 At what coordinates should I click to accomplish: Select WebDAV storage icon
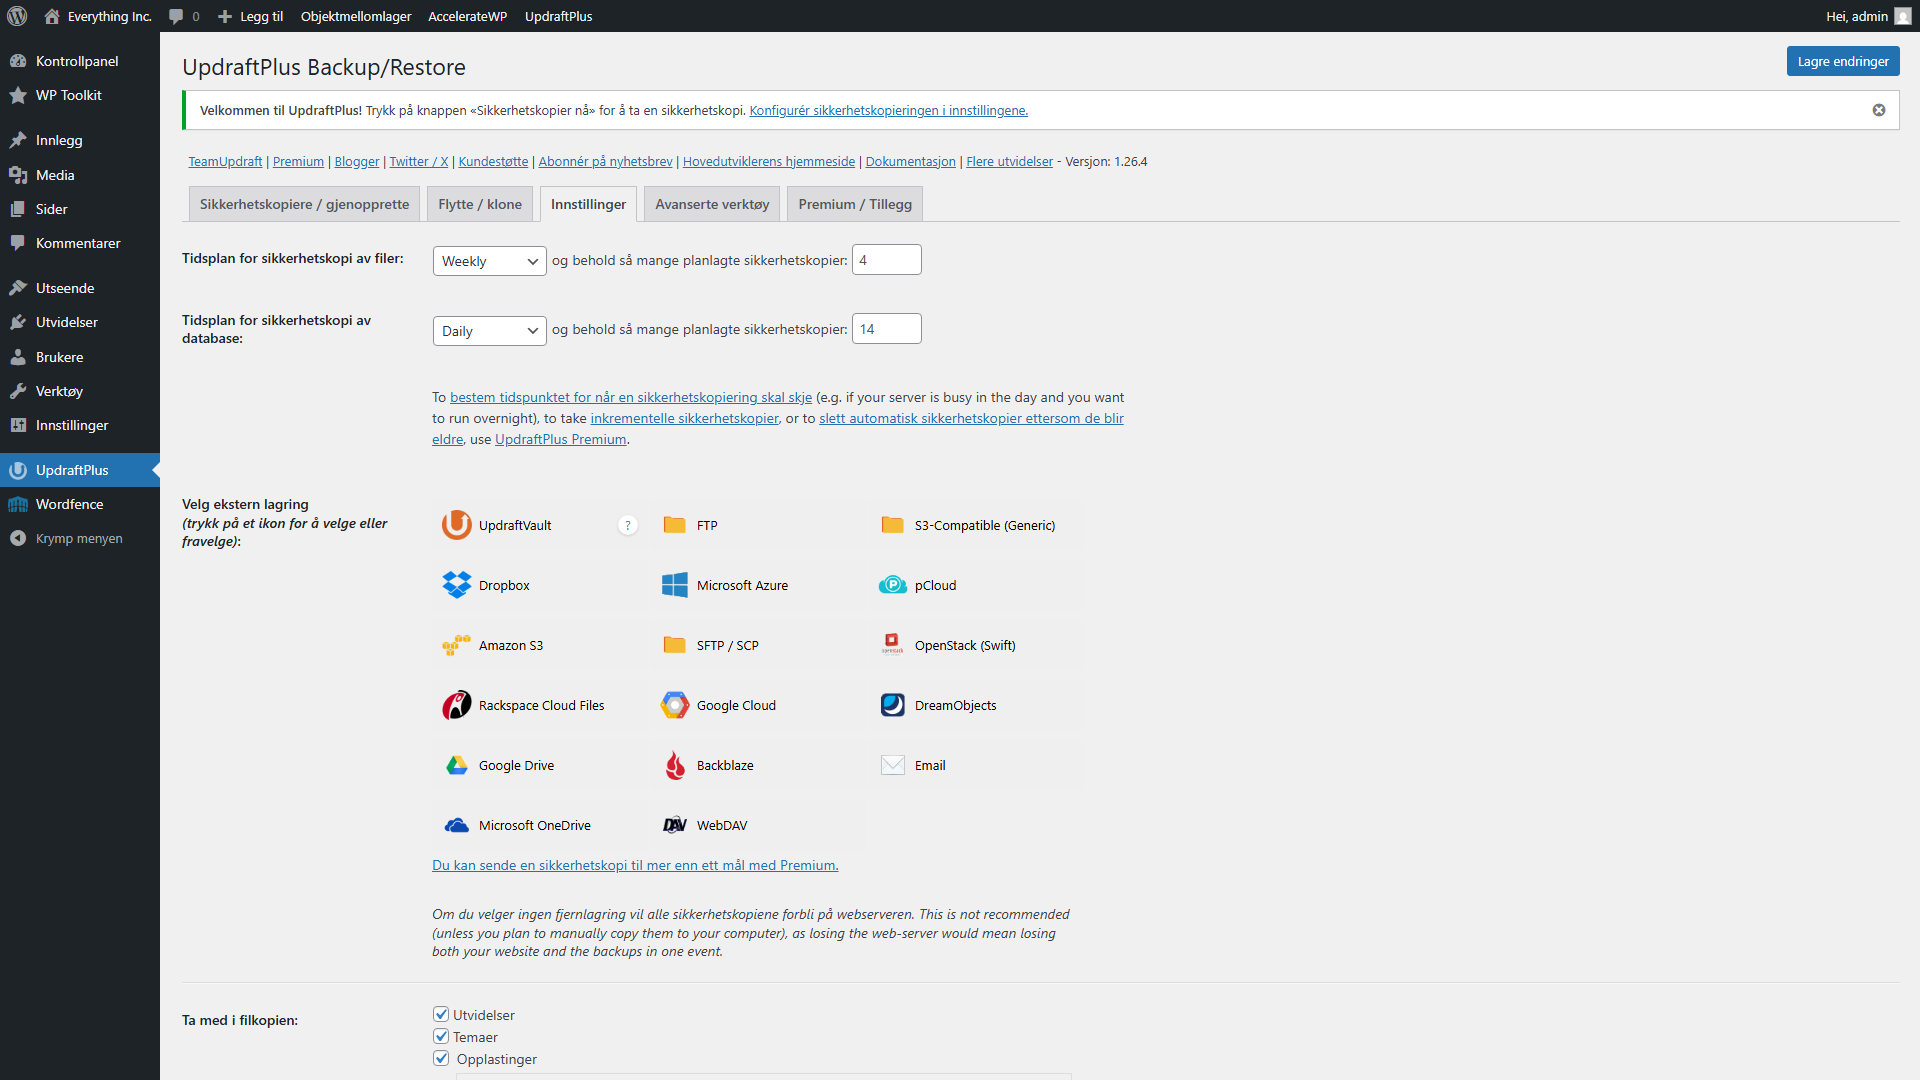[x=675, y=825]
